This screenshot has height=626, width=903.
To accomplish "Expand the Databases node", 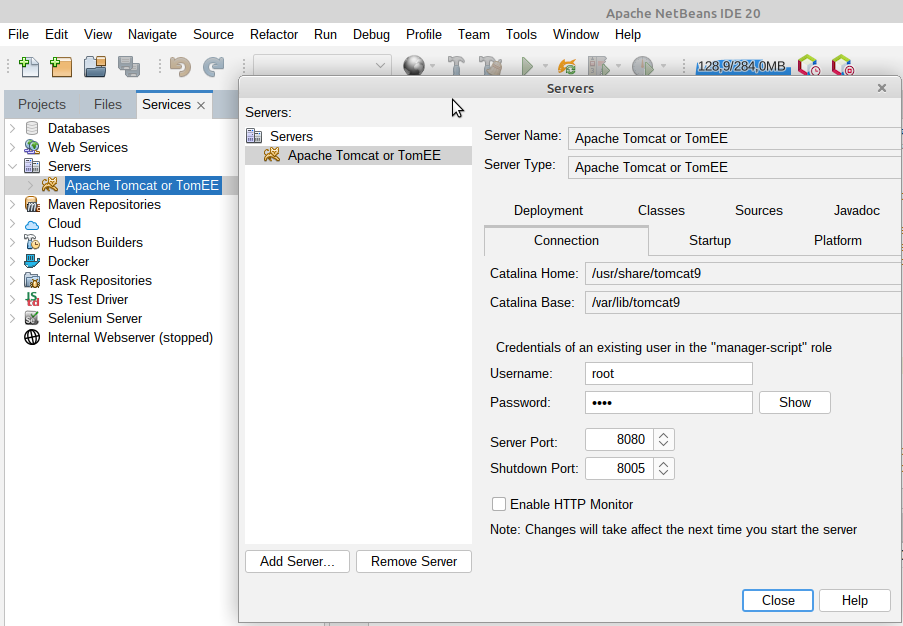I will [13, 128].
